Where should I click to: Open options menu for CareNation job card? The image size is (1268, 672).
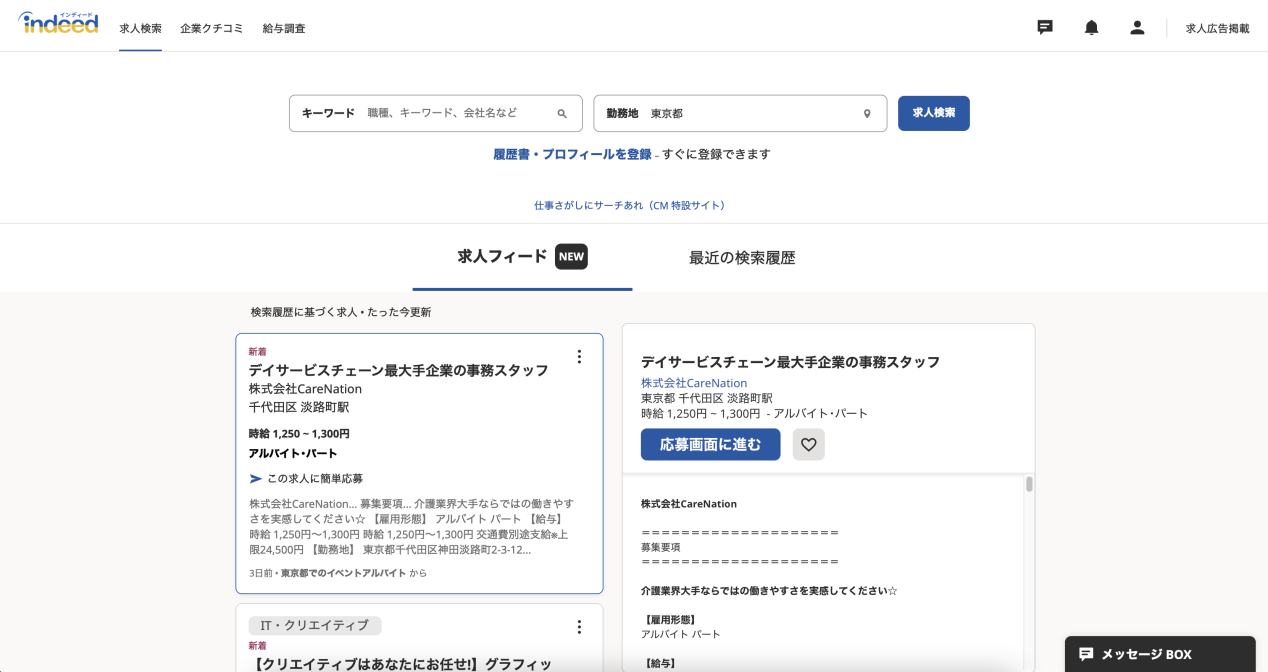579,357
